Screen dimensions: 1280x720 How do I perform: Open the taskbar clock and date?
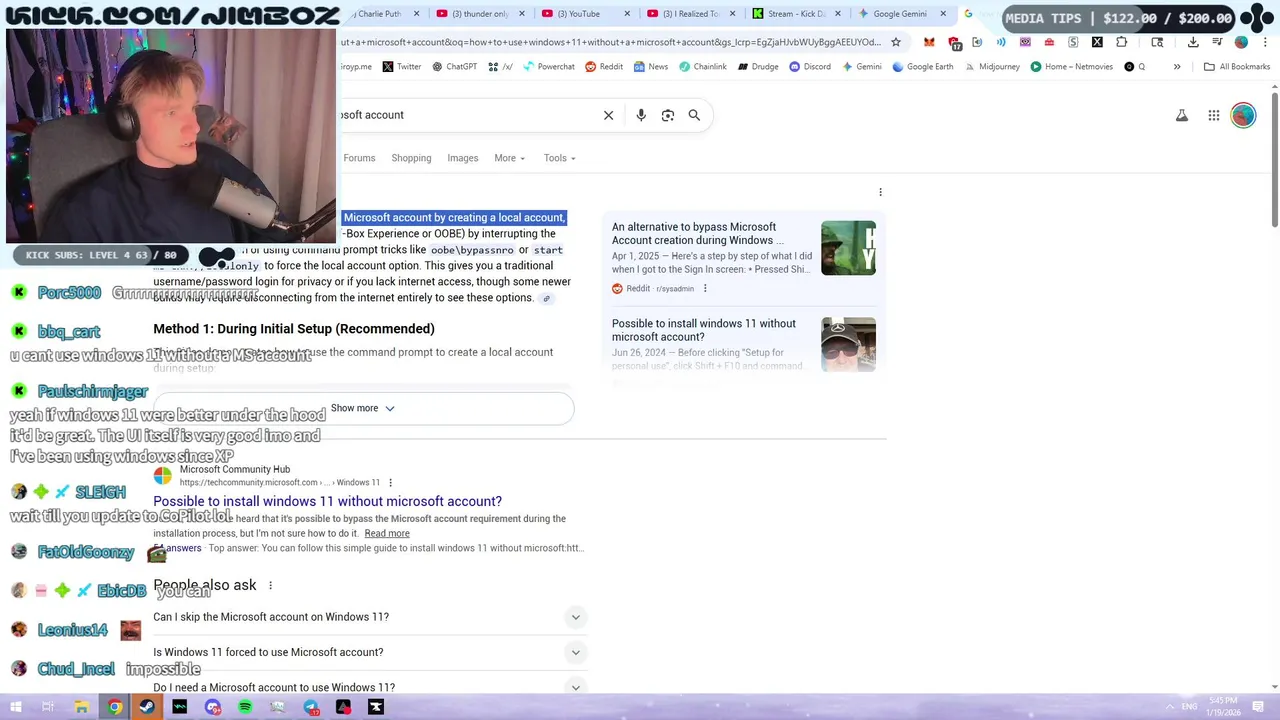pos(1223,707)
